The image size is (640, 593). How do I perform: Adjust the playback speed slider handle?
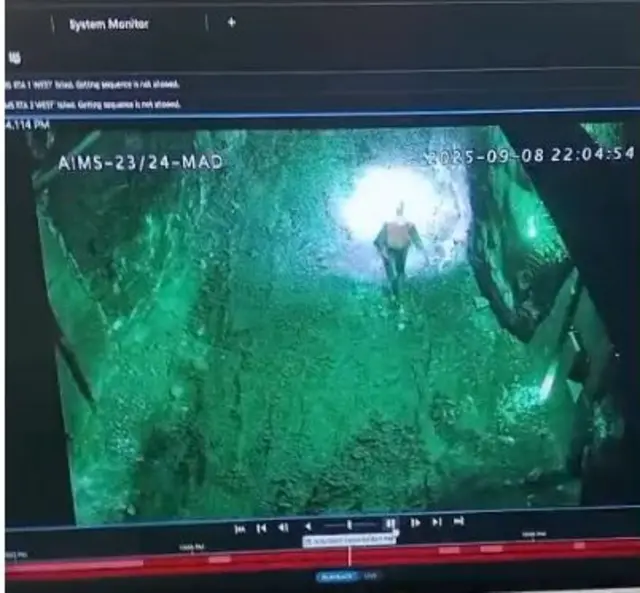349,524
